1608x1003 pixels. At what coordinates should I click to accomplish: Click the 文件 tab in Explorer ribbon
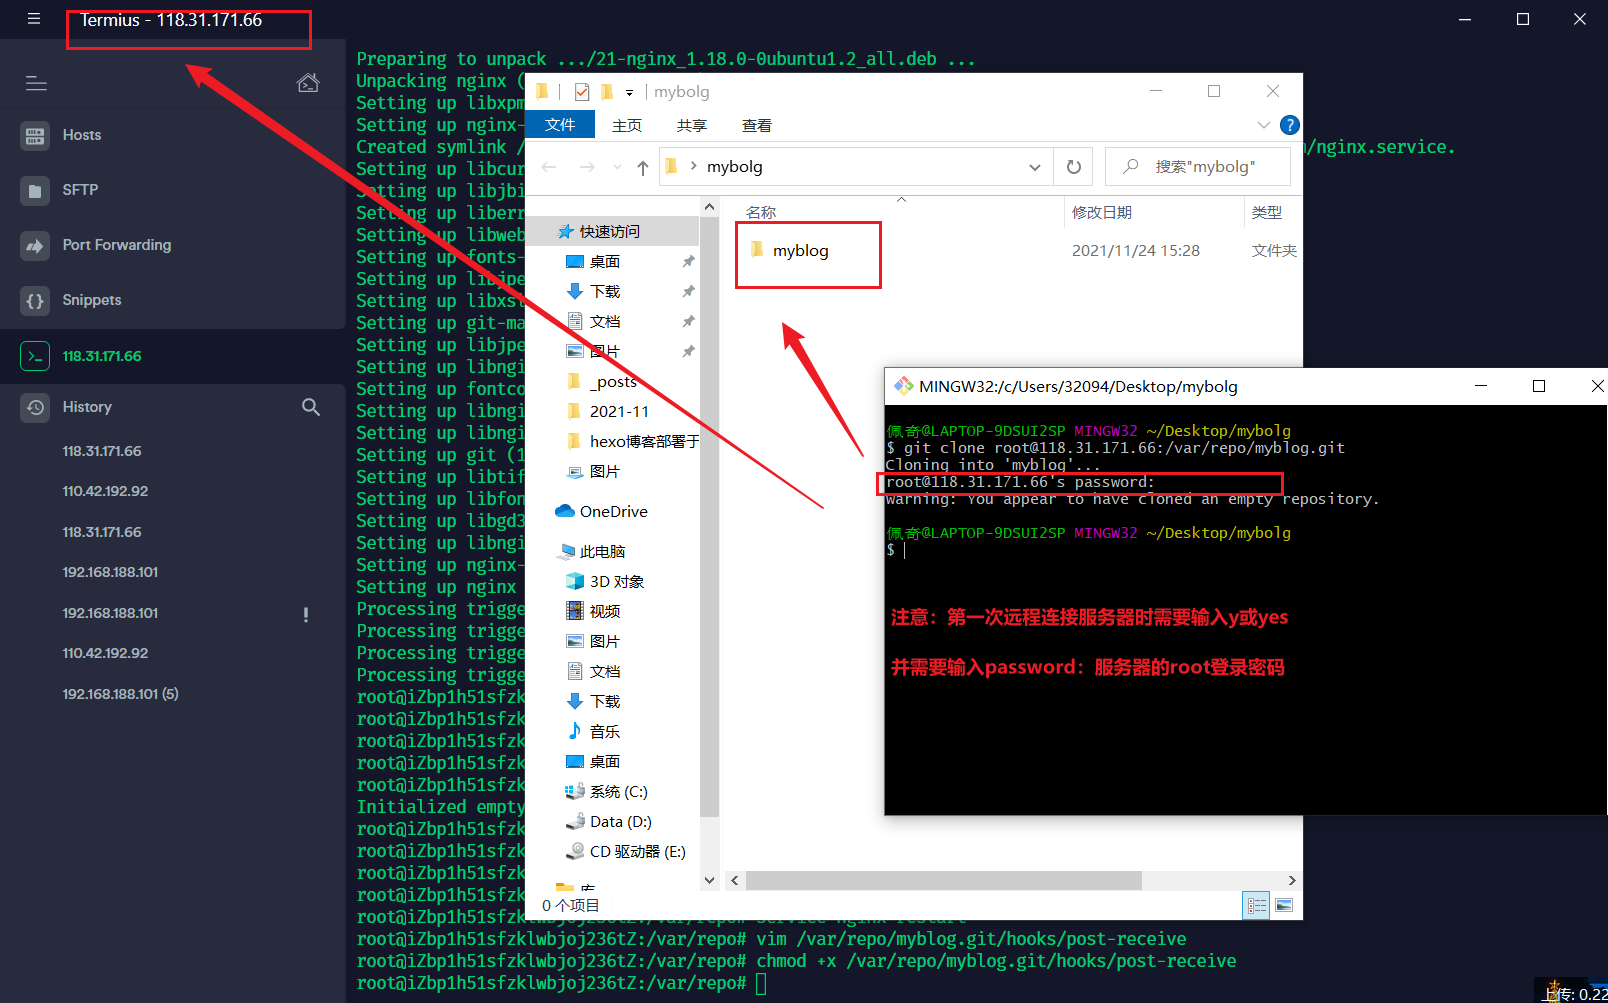560,125
